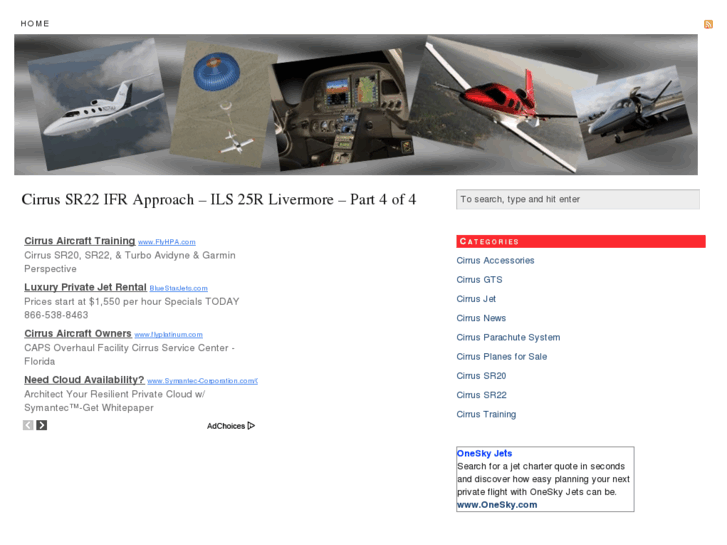Screen dimensions: 727x545
Task: Click the cockpit instrument panel photo
Action: click(342, 110)
